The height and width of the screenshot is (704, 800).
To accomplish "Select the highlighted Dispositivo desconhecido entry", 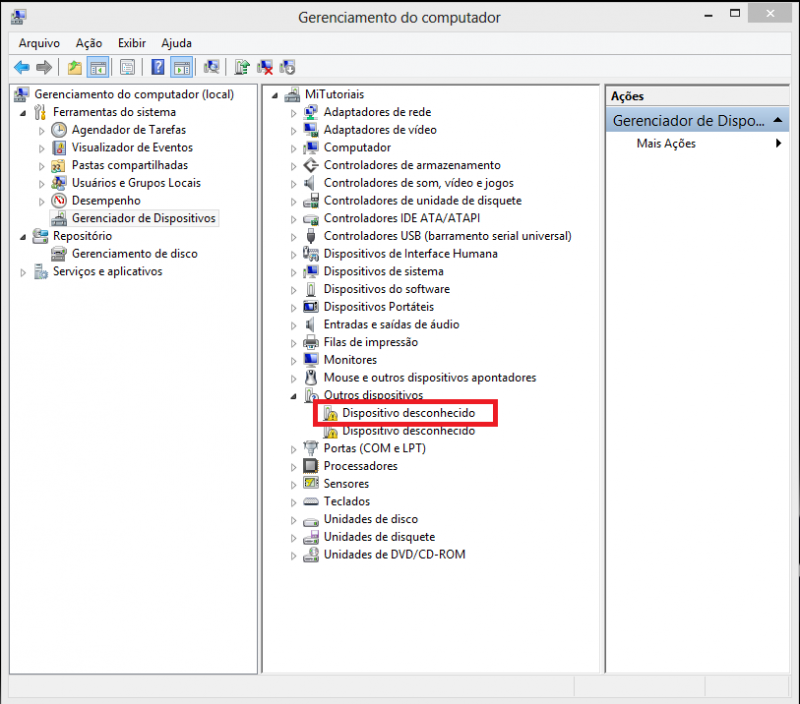I will click(408, 413).
